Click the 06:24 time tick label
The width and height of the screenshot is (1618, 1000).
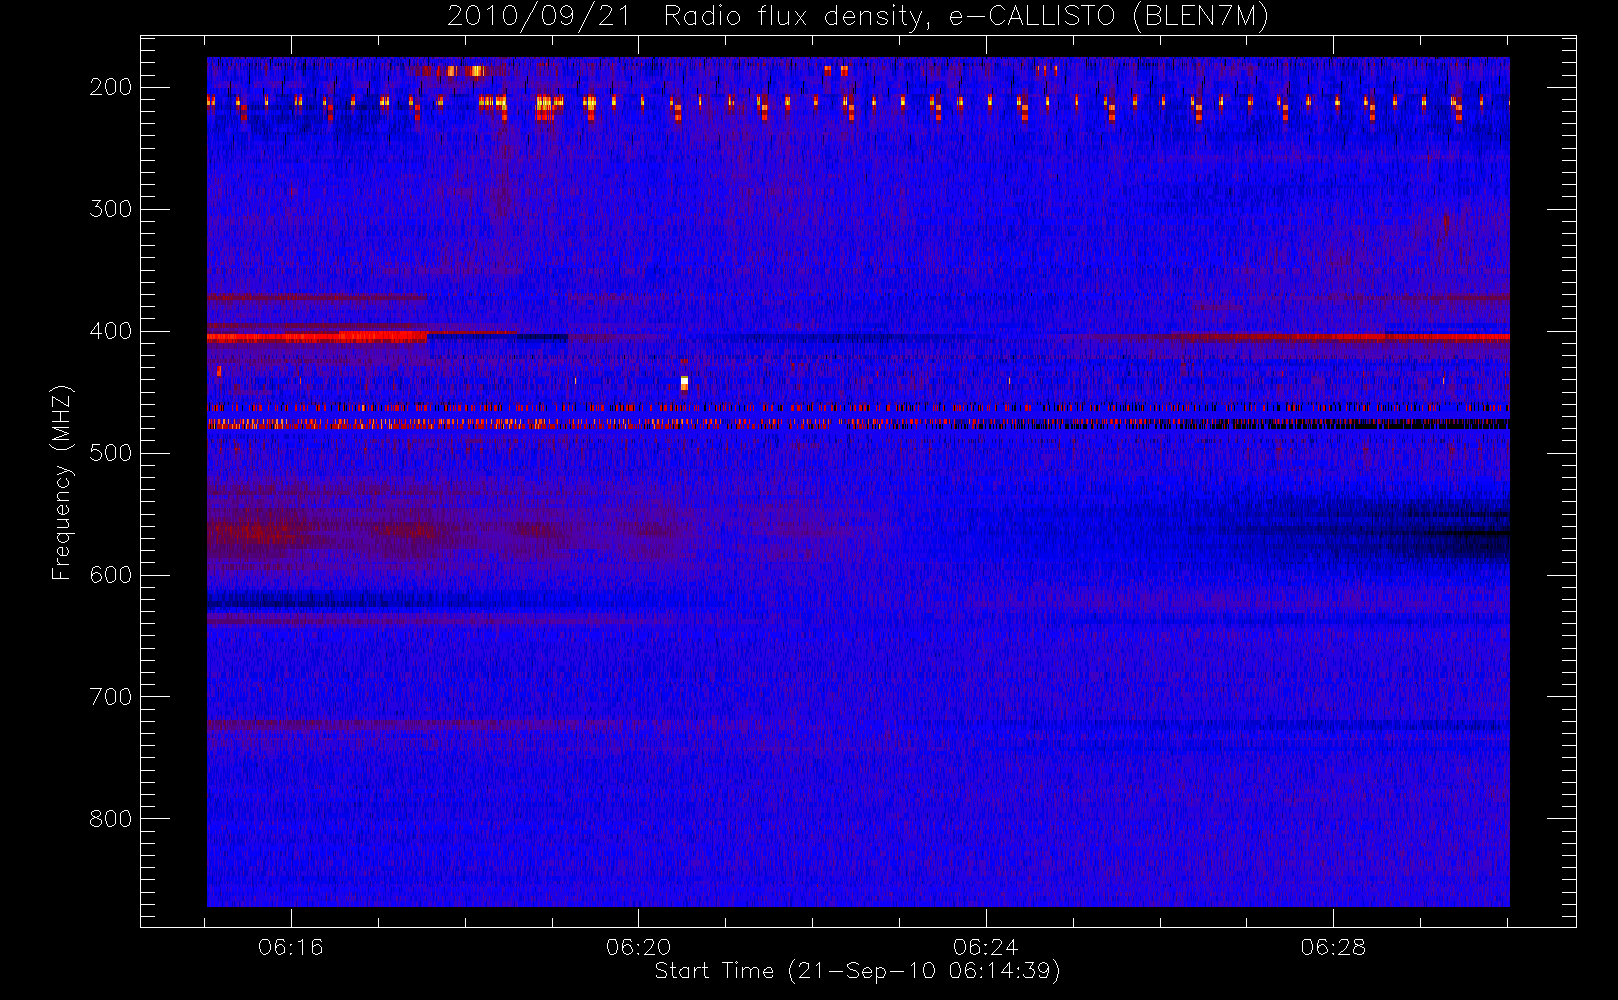(986, 947)
